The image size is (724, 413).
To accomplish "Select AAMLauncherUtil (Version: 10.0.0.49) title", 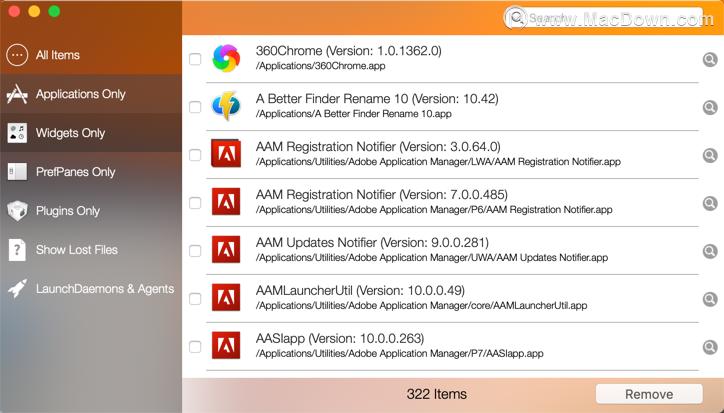I will pyautogui.click(x=360, y=291).
